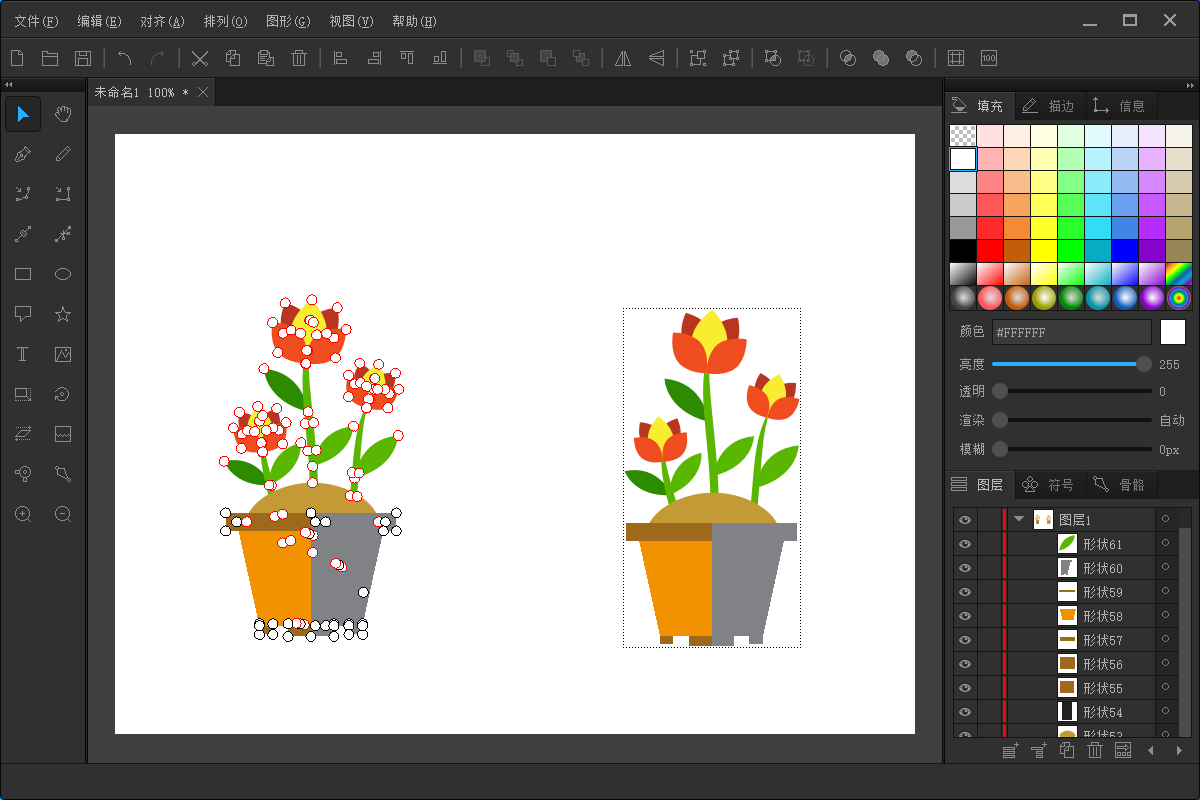The width and height of the screenshot is (1200, 800).
Task: Select the Pen tool
Action: tap(23, 154)
